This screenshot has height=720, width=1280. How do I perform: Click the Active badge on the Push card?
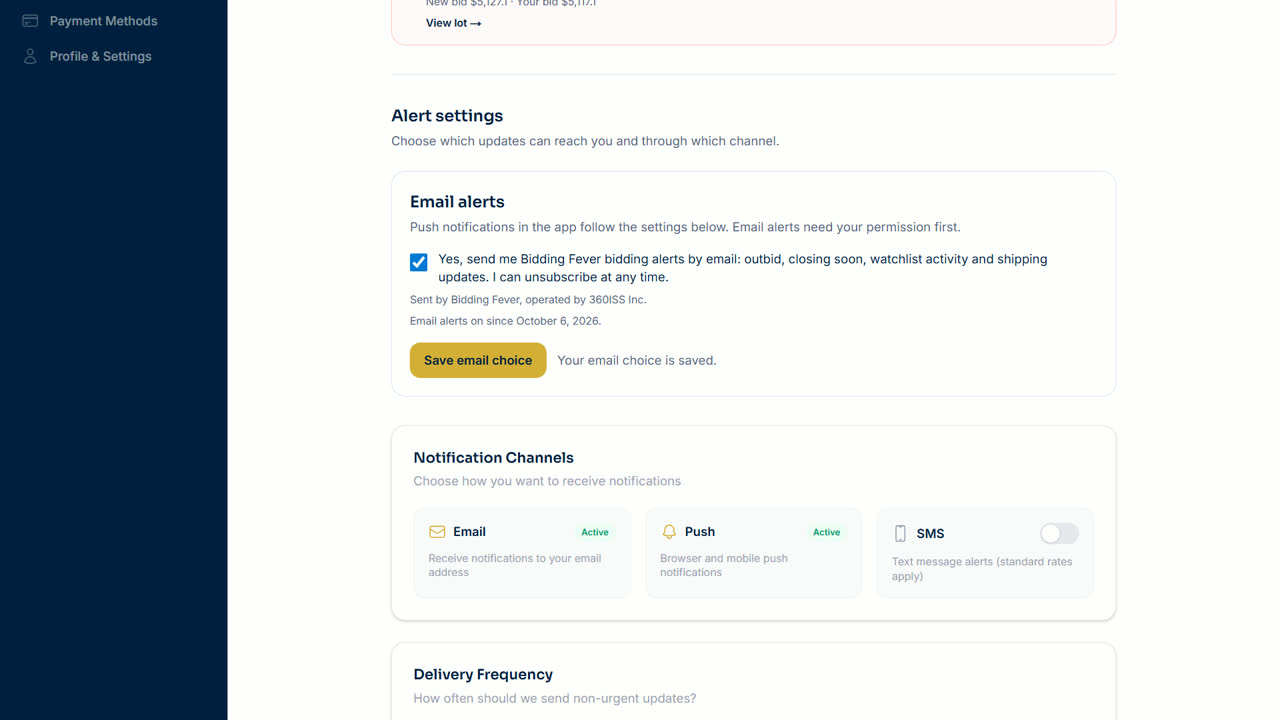click(826, 533)
